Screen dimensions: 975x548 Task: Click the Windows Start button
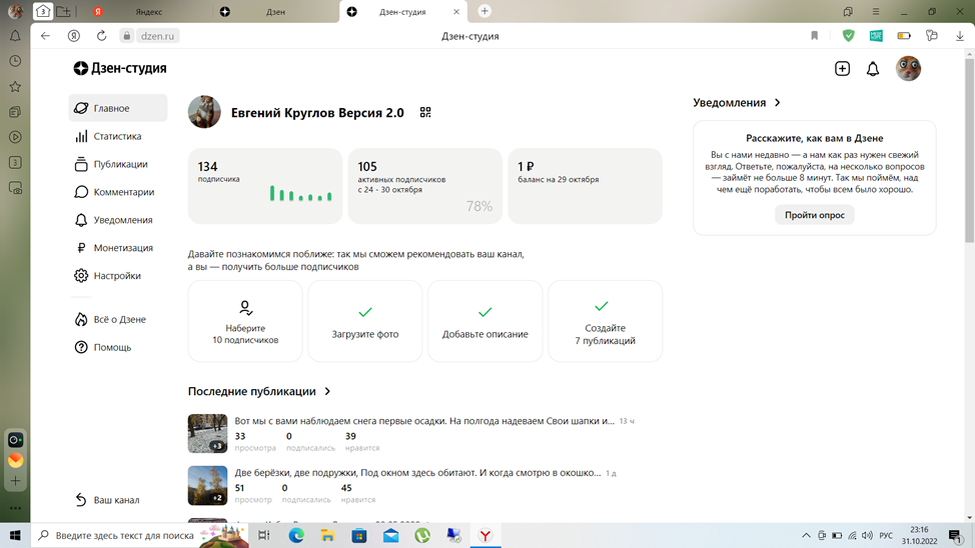[15, 536]
